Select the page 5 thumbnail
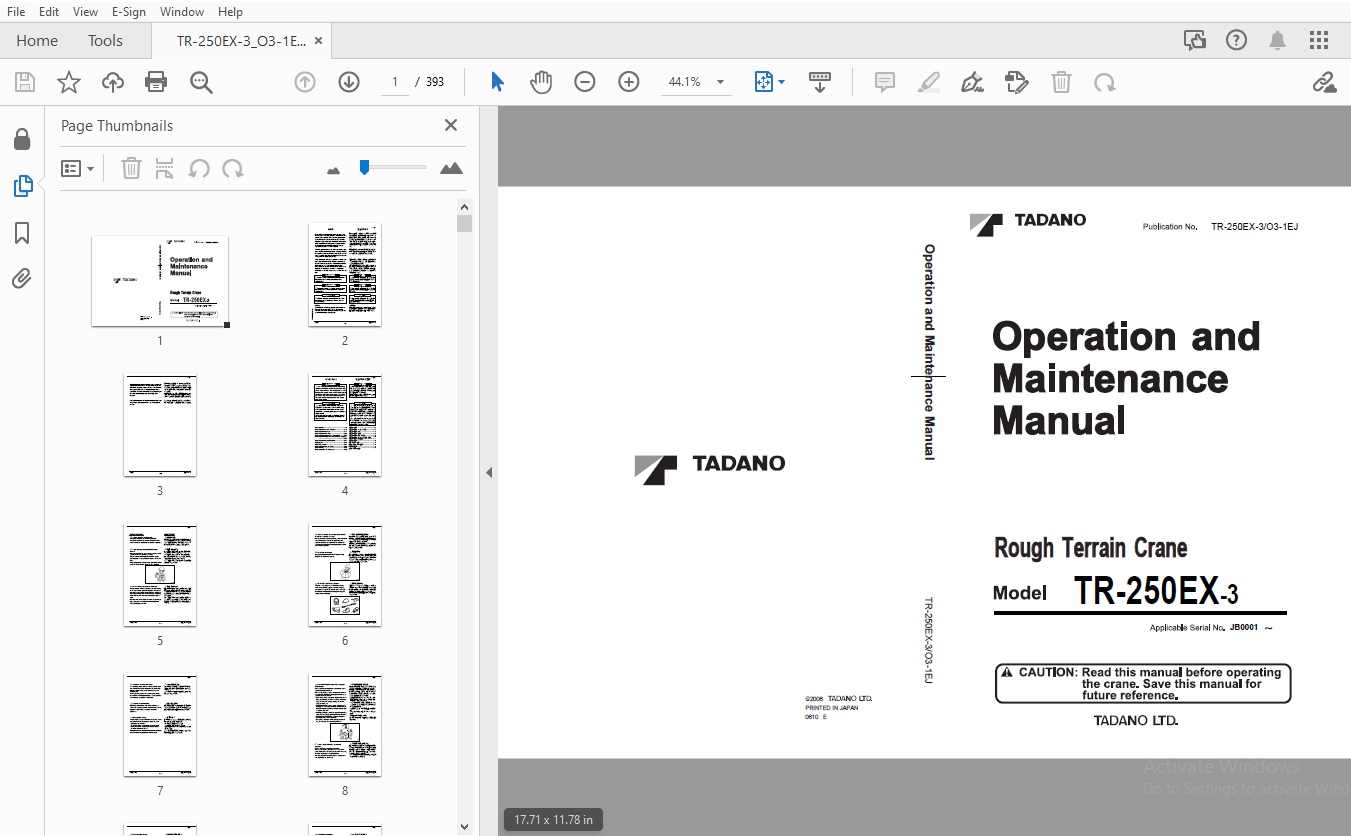This screenshot has width=1351, height=836. coord(160,575)
